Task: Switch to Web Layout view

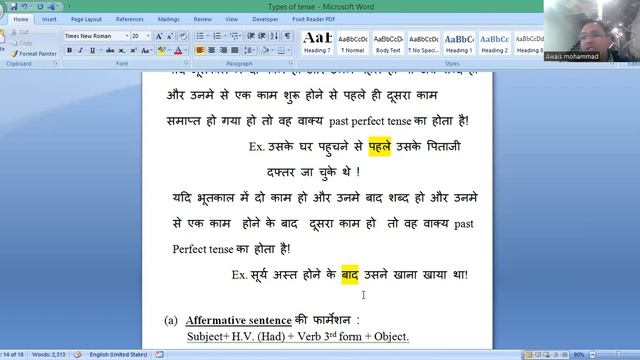Action: click(547, 355)
